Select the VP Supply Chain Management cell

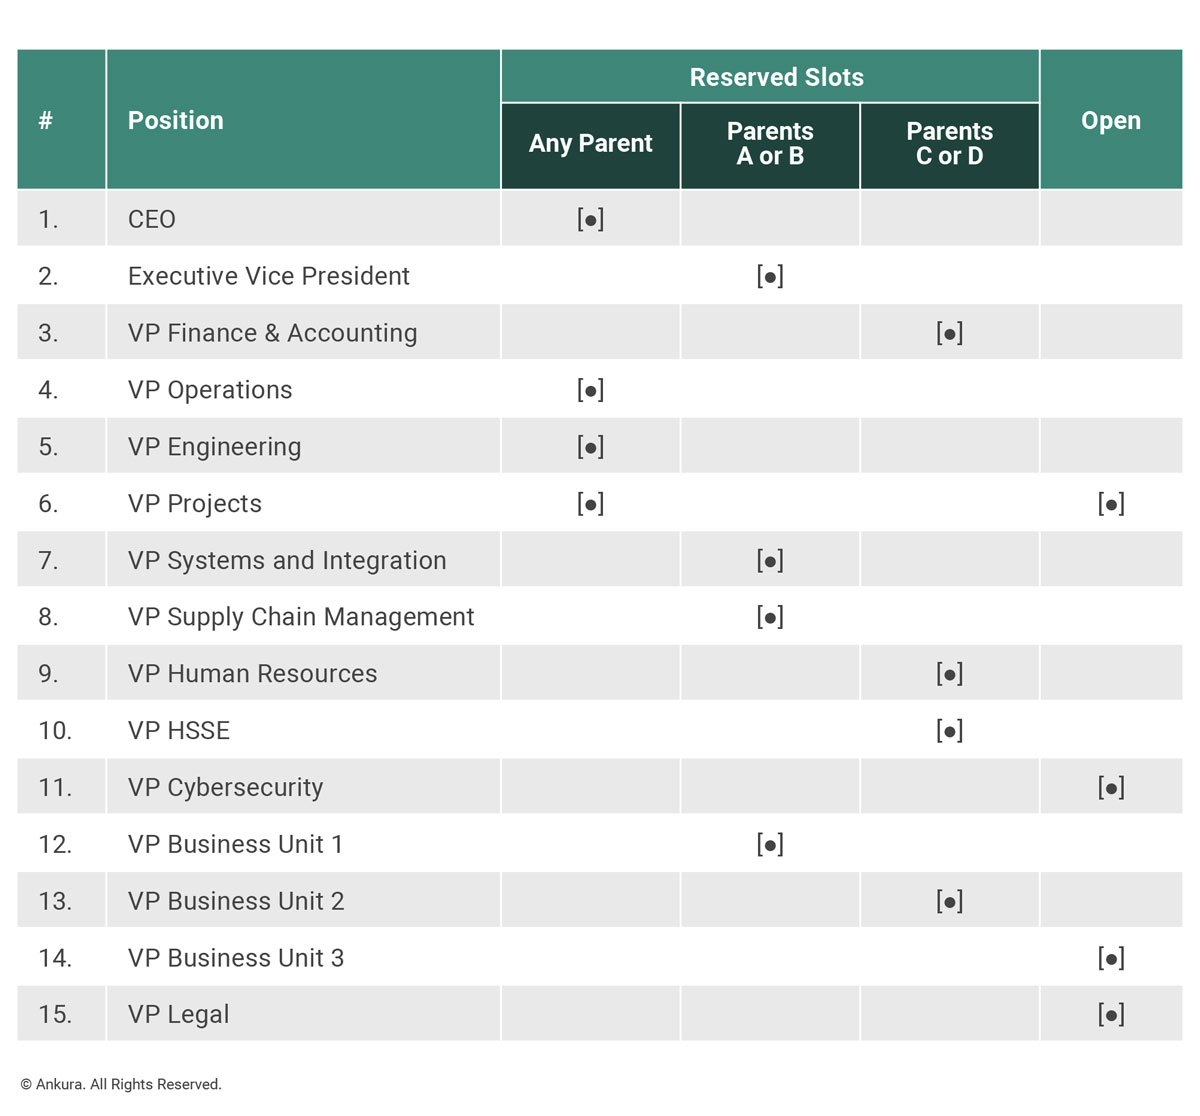click(301, 617)
